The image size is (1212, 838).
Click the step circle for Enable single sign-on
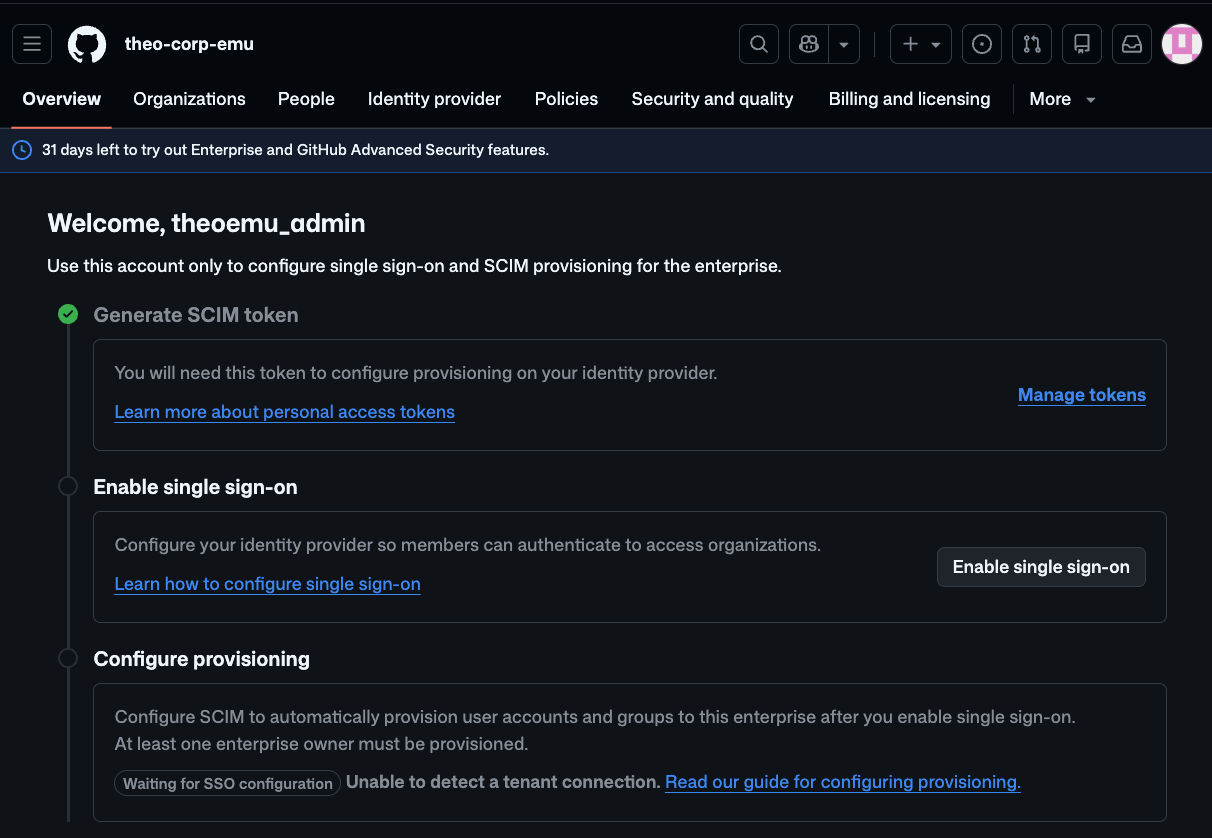pos(68,487)
